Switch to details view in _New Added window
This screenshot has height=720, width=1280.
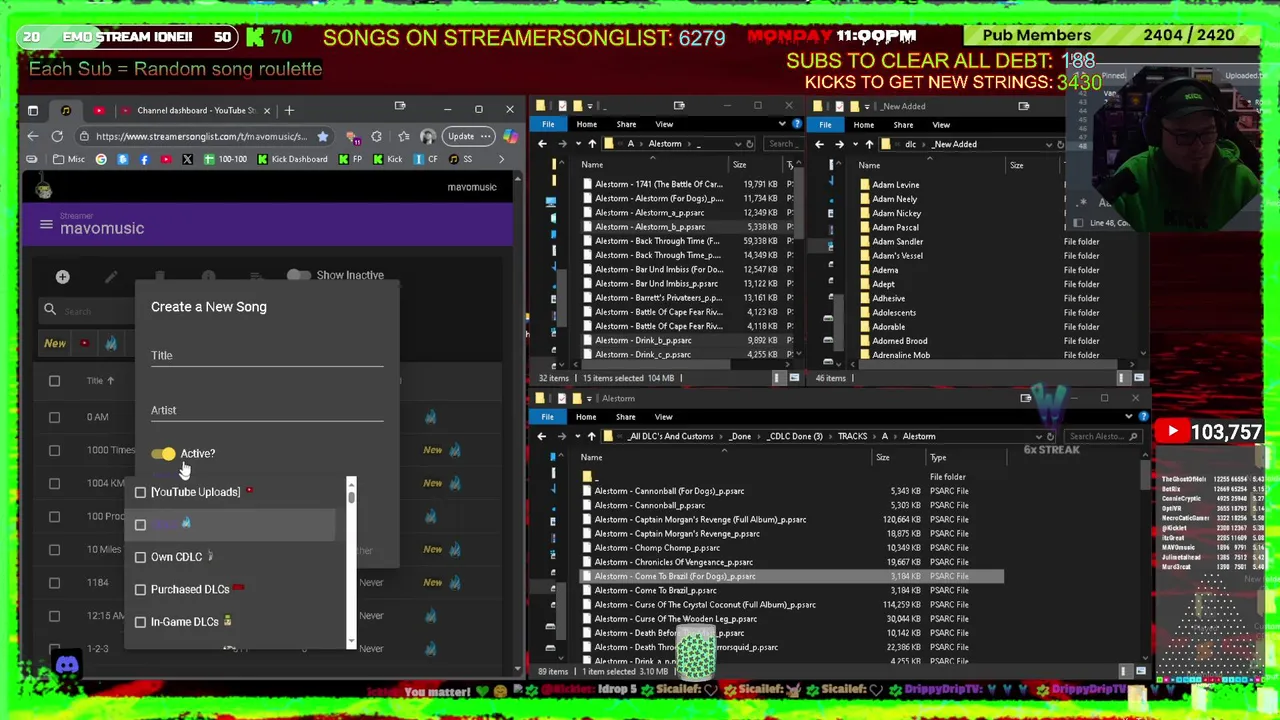pos(1123,378)
